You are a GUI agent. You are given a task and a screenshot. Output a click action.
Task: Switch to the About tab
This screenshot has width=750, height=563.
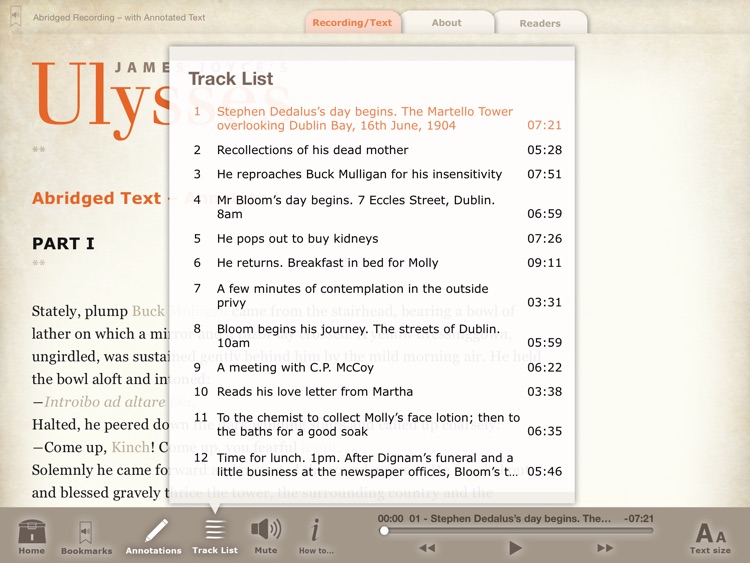click(x=447, y=22)
